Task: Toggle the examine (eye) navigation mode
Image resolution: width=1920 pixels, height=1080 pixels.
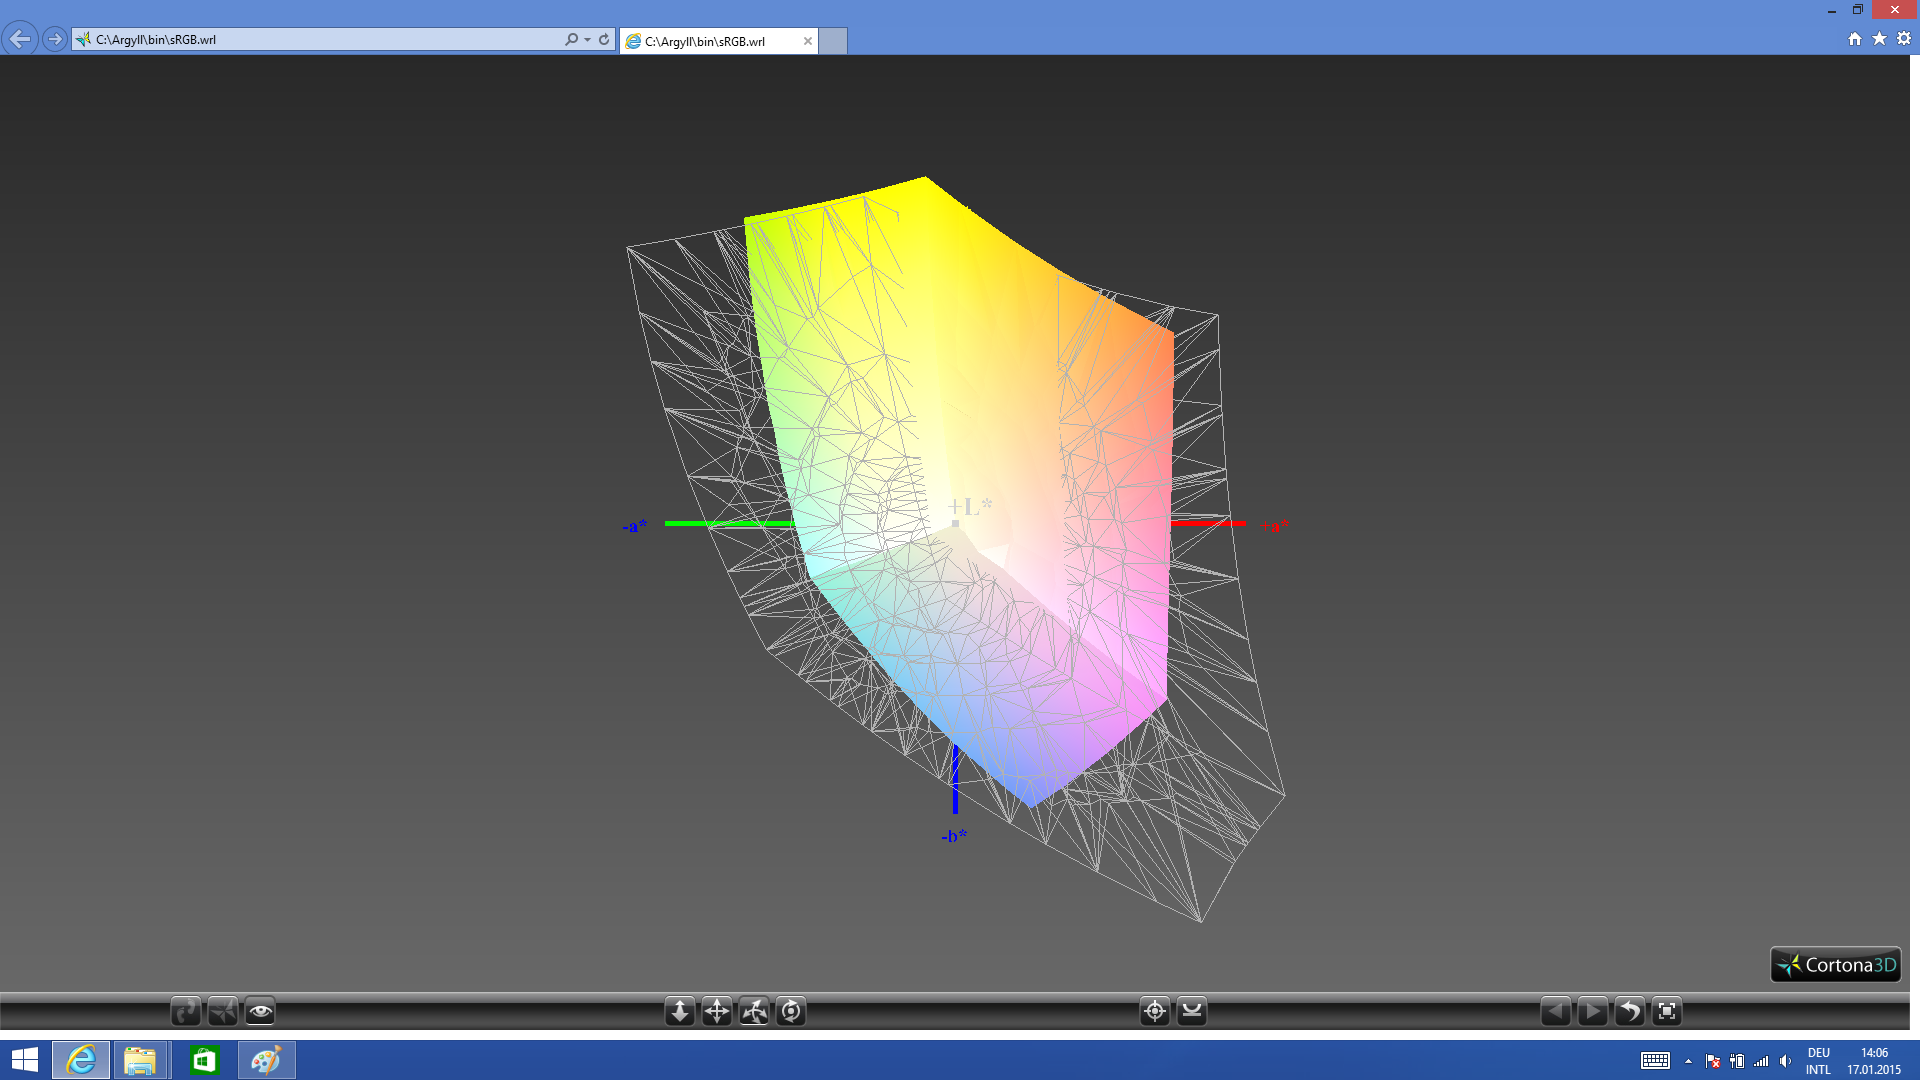Action: click(260, 1011)
